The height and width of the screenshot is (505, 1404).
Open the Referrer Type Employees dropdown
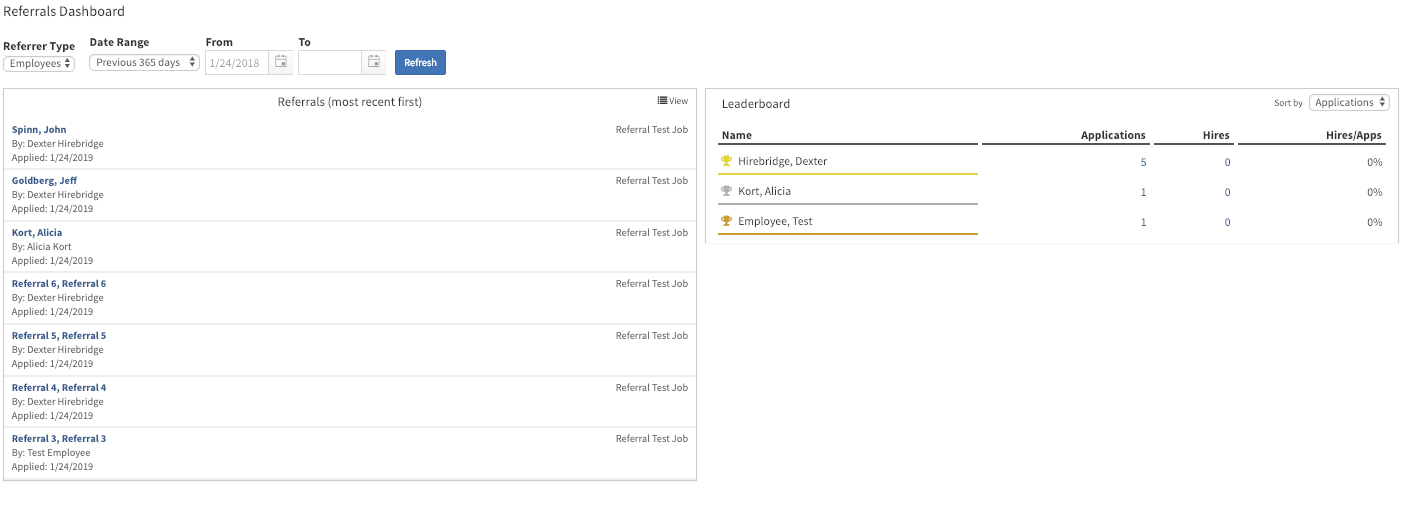(39, 63)
